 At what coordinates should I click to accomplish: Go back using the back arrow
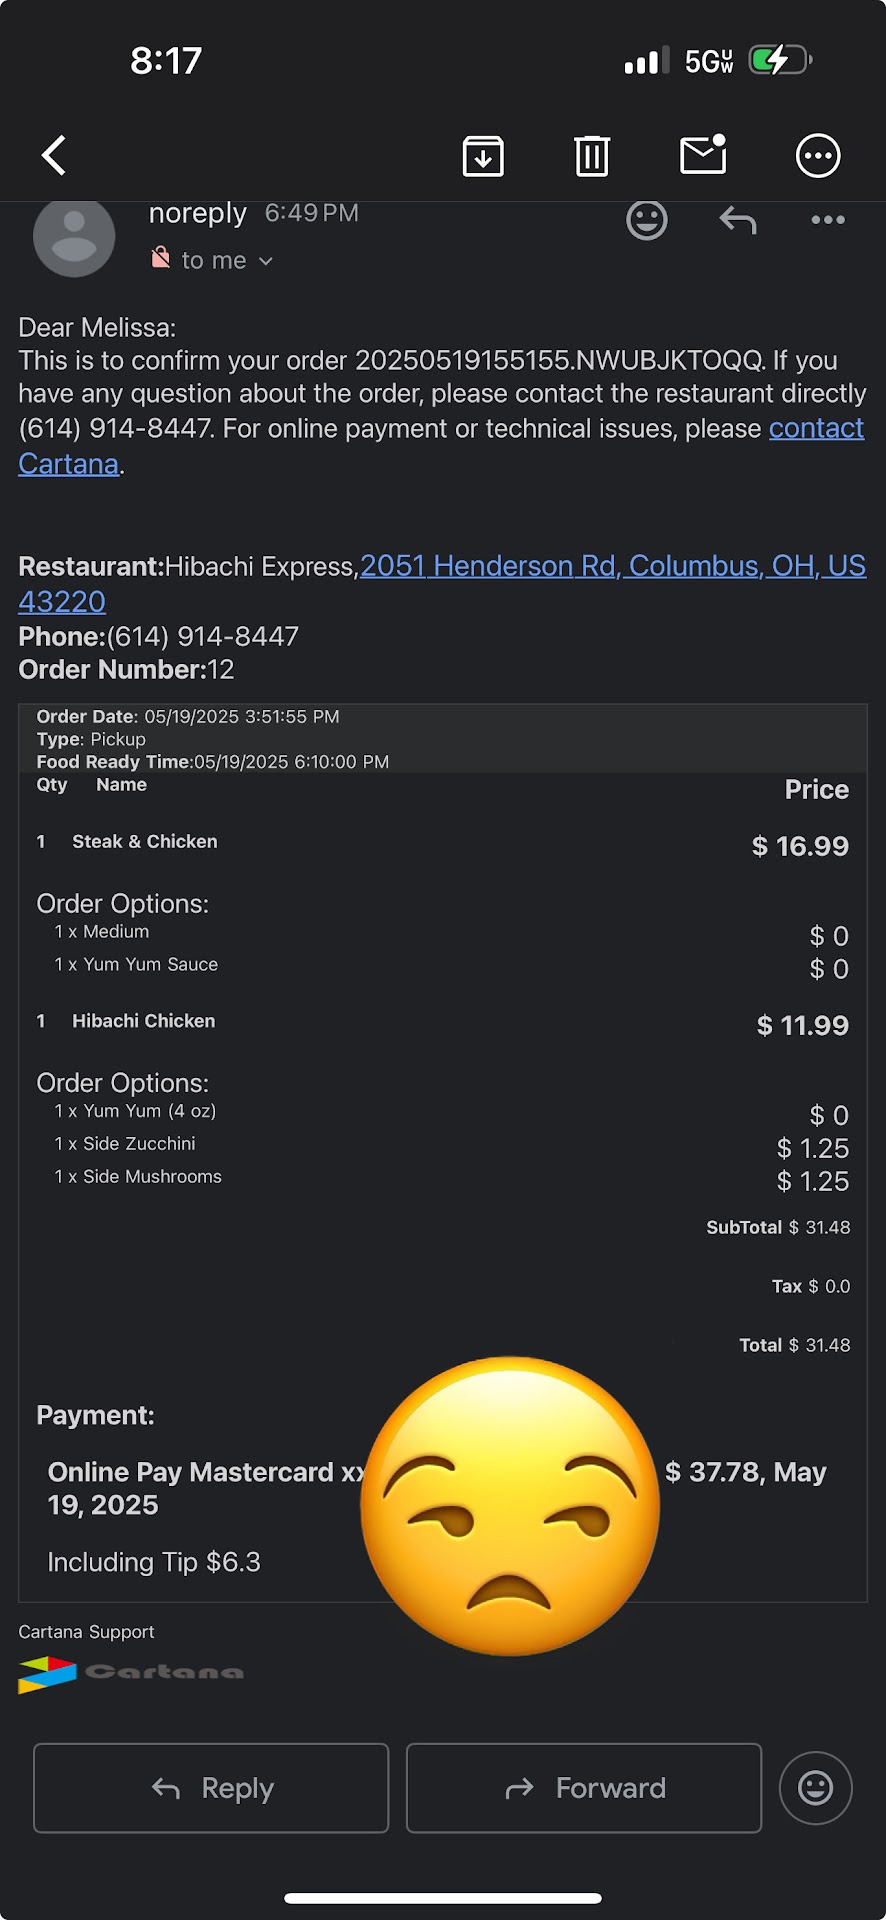click(54, 156)
